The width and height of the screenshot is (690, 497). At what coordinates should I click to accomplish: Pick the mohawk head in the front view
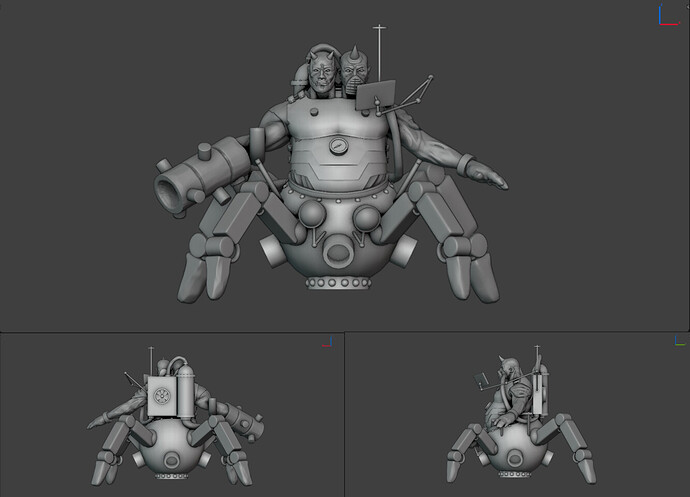[x=353, y=70]
